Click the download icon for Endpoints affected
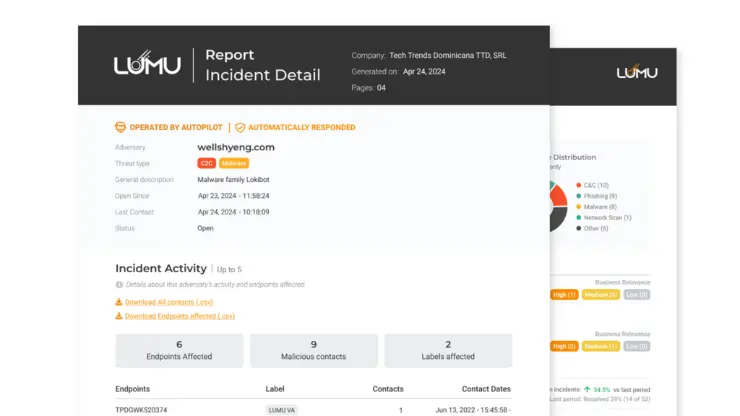Viewport: 740px width, 416px height. 119,316
